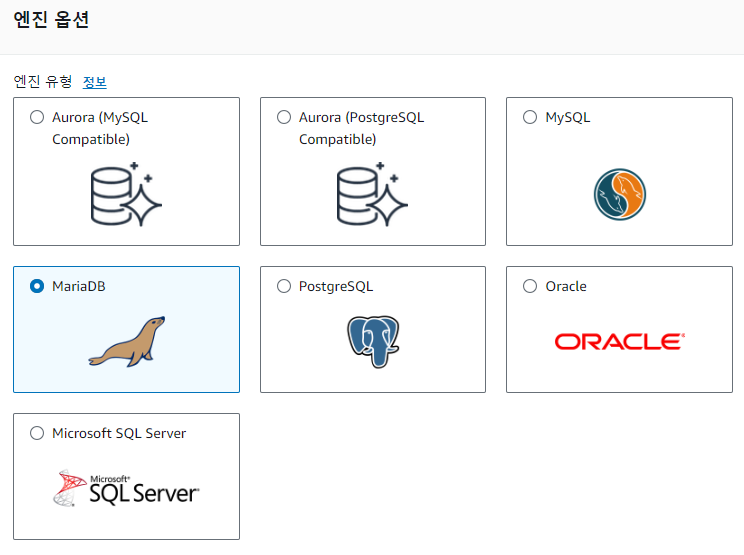
Task: Click the selected MariaDB radio button
Action: (x=37, y=286)
